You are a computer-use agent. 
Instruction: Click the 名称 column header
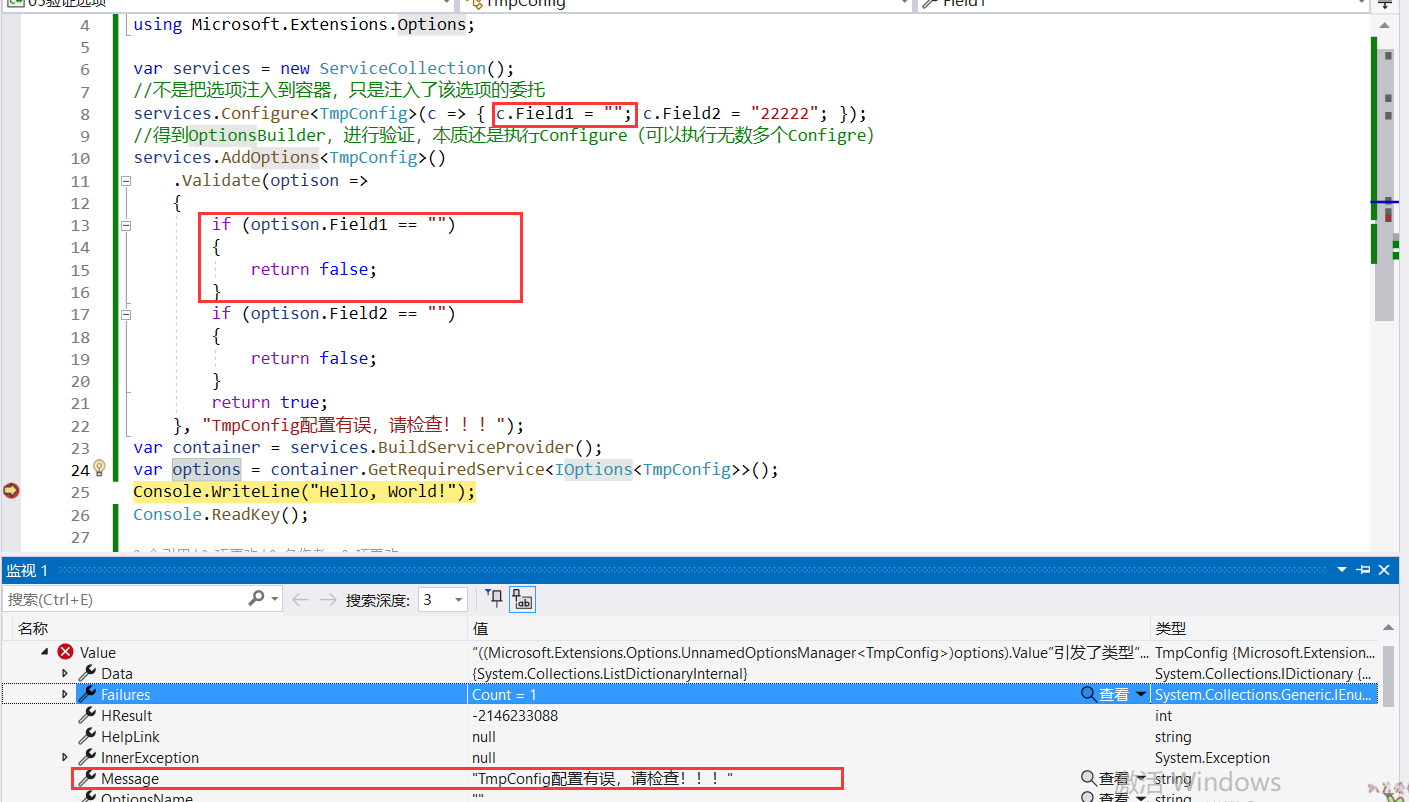click(33, 628)
